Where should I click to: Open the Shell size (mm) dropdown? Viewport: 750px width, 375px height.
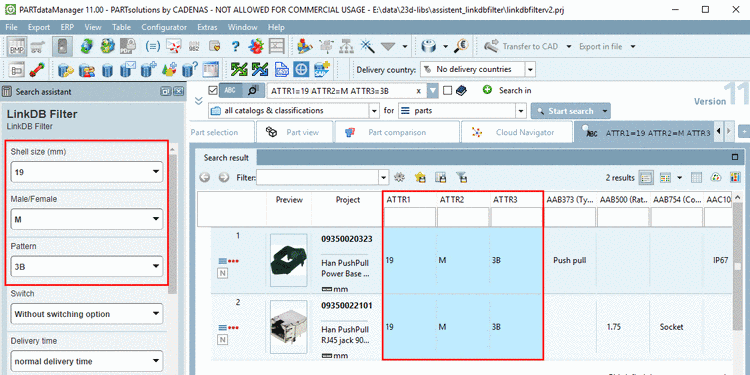tap(87, 172)
